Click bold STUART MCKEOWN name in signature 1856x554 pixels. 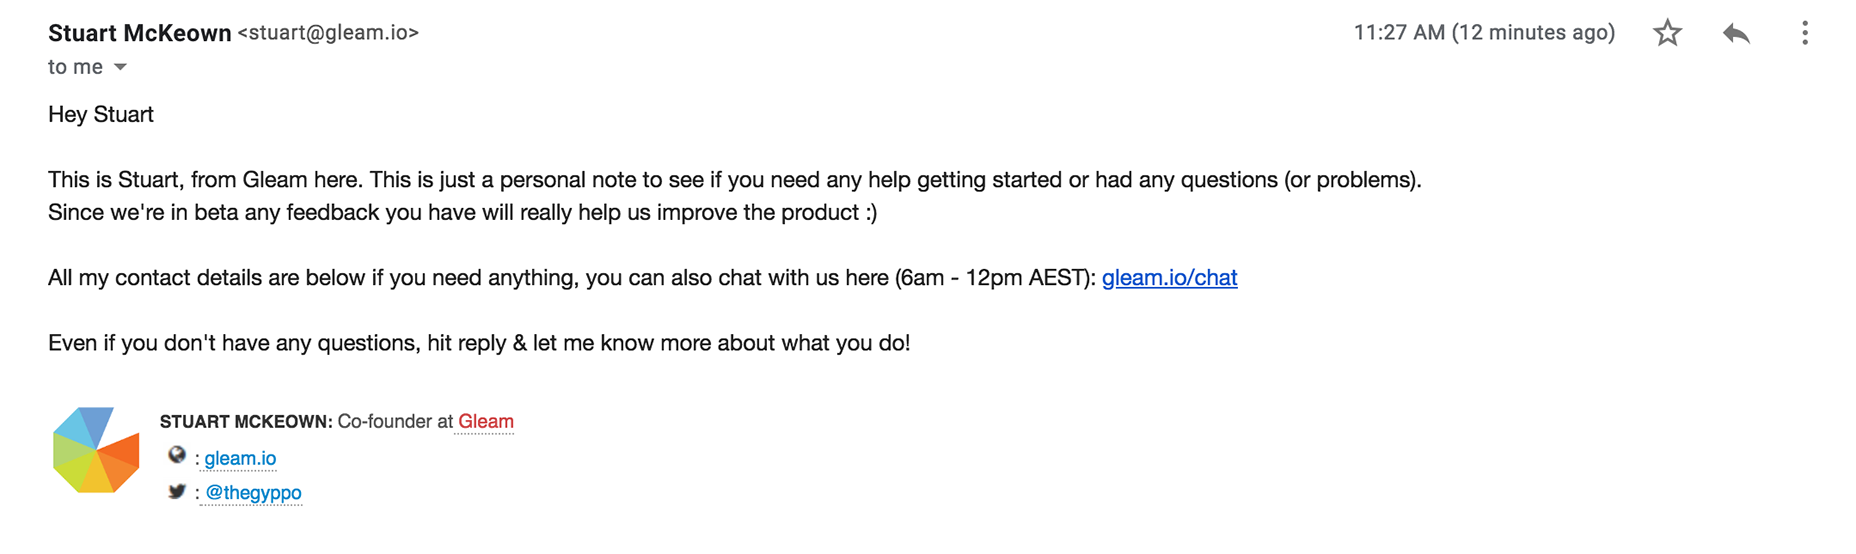(x=245, y=421)
